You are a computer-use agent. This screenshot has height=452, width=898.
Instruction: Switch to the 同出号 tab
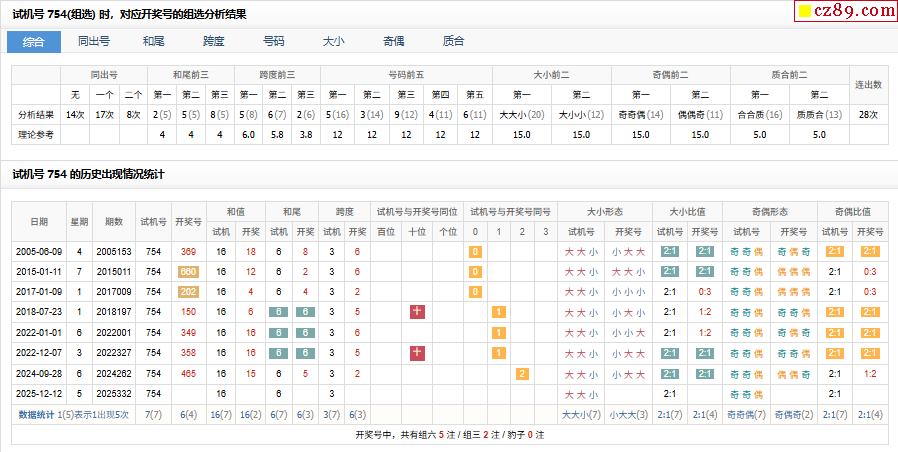pos(94,42)
